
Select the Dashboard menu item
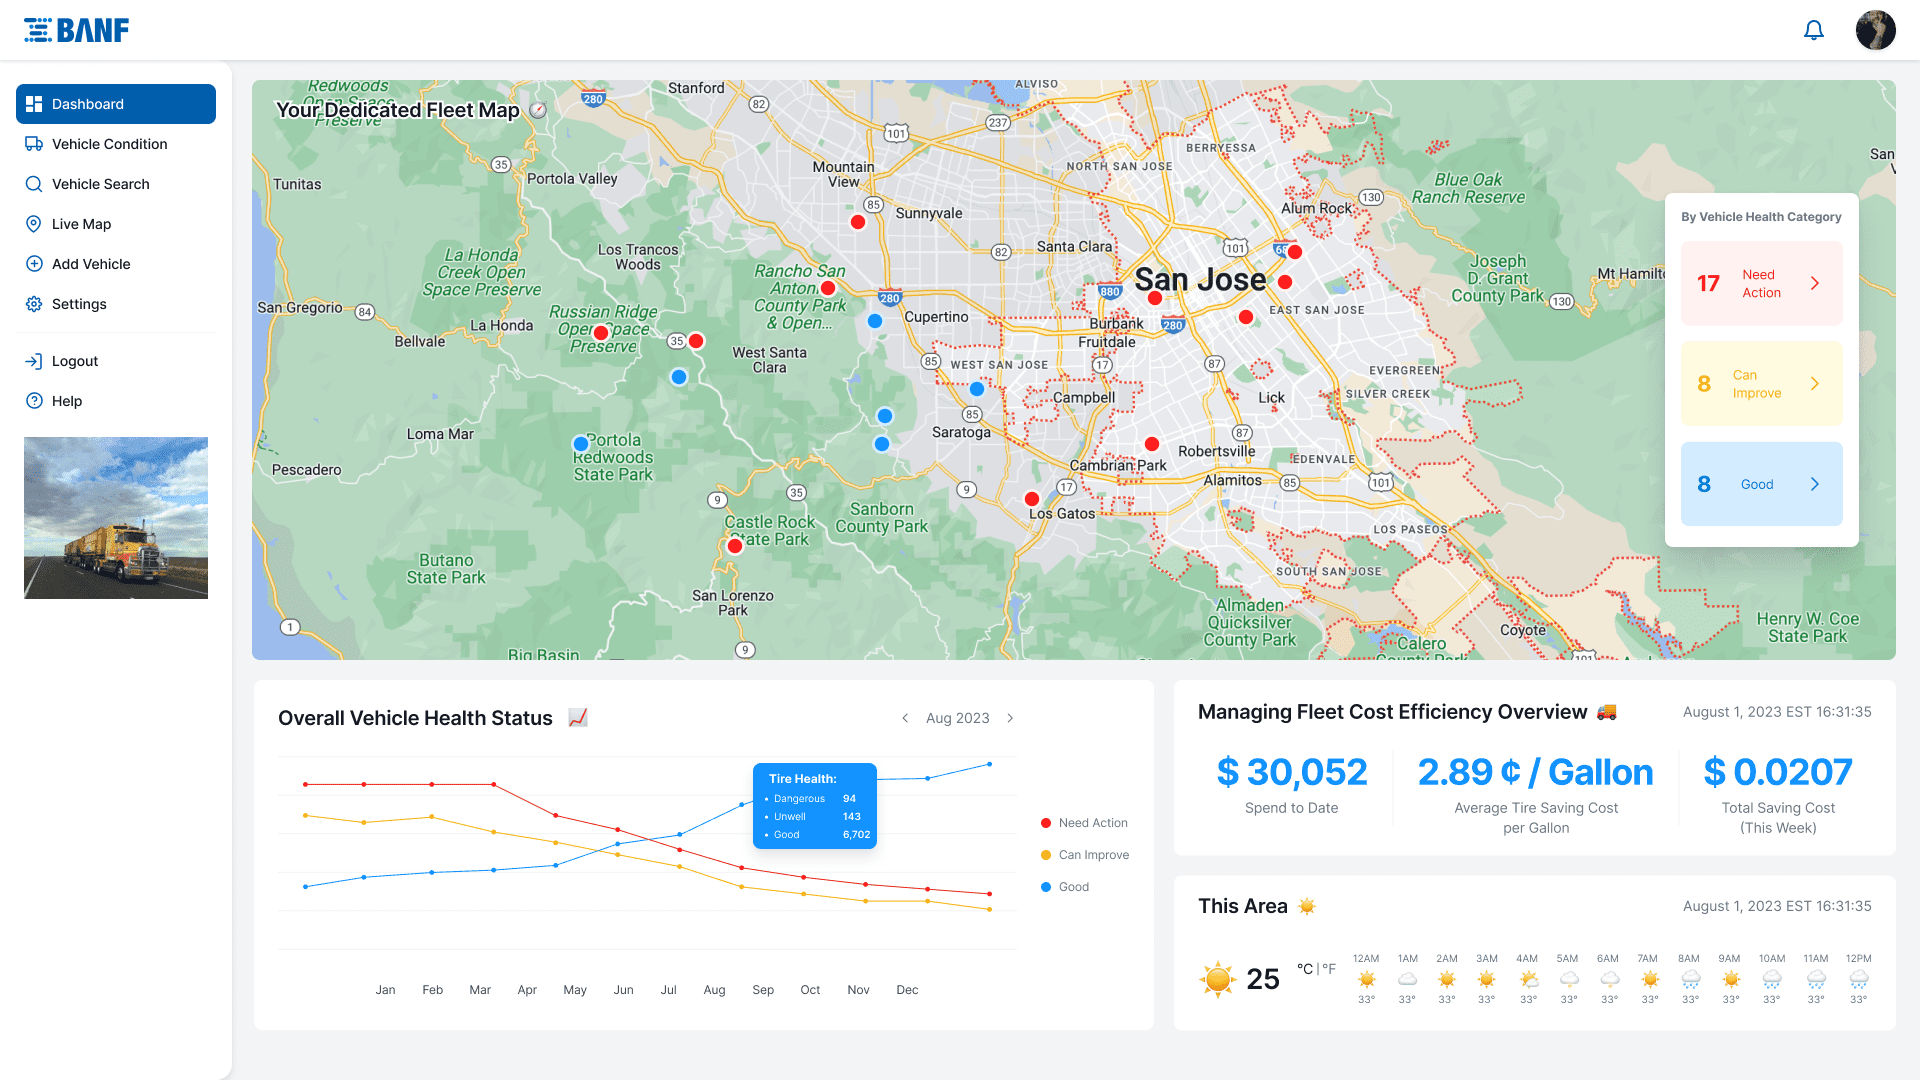coord(116,104)
